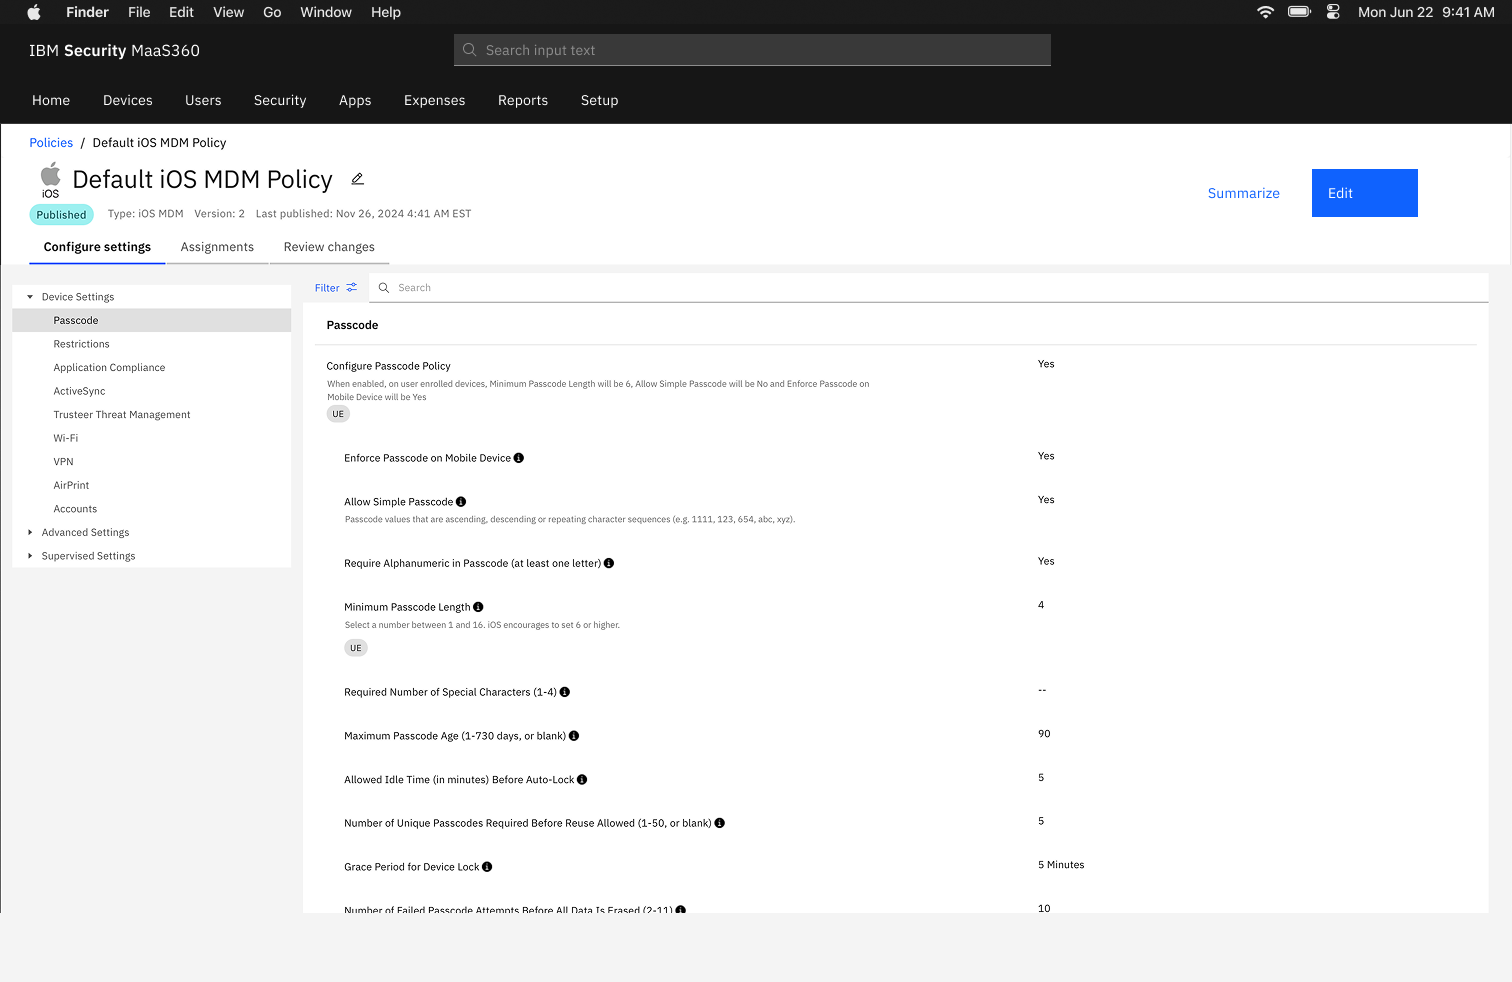Image resolution: width=1512 pixels, height=982 pixels.
Task: Open info tooltip for Minimum Passcode Length
Action: click(478, 607)
